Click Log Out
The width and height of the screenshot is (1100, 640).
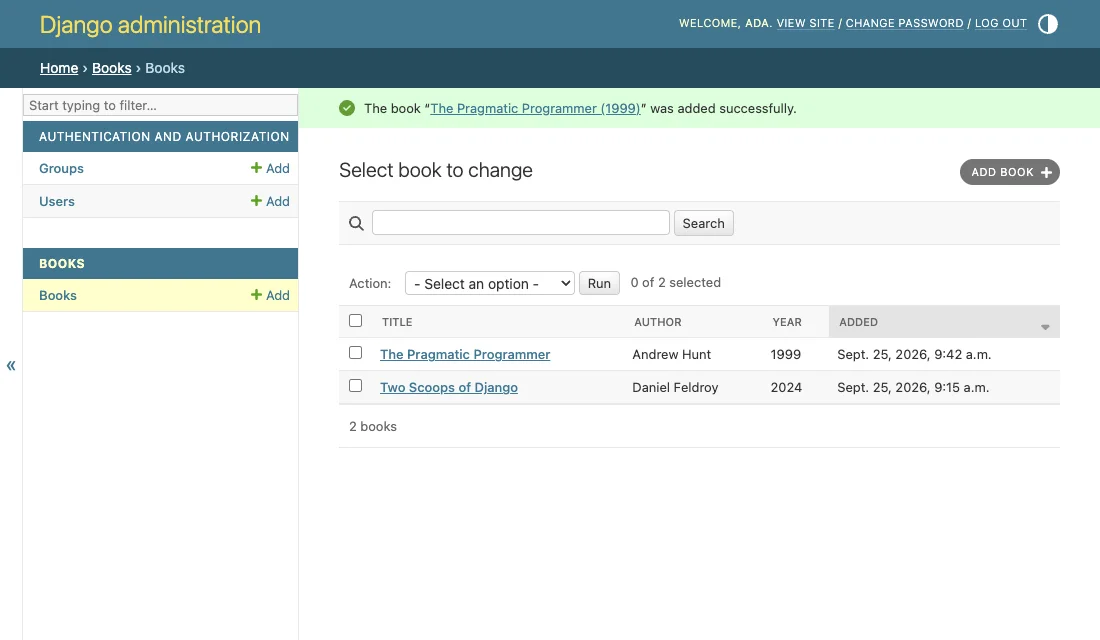click(x=1000, y=23)
